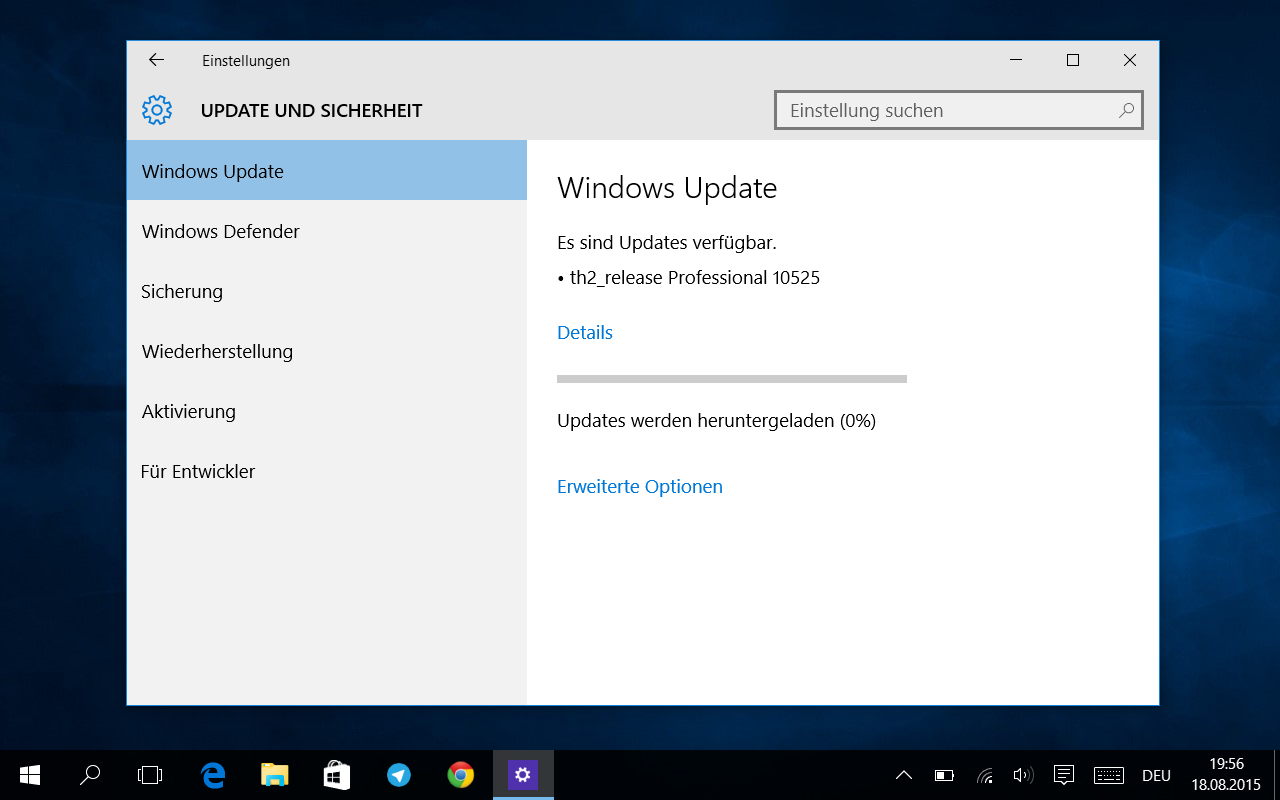Click the update download progress bar
Image resolution: width=1280 pixels, height=800 pixels.
coord(732,379)
